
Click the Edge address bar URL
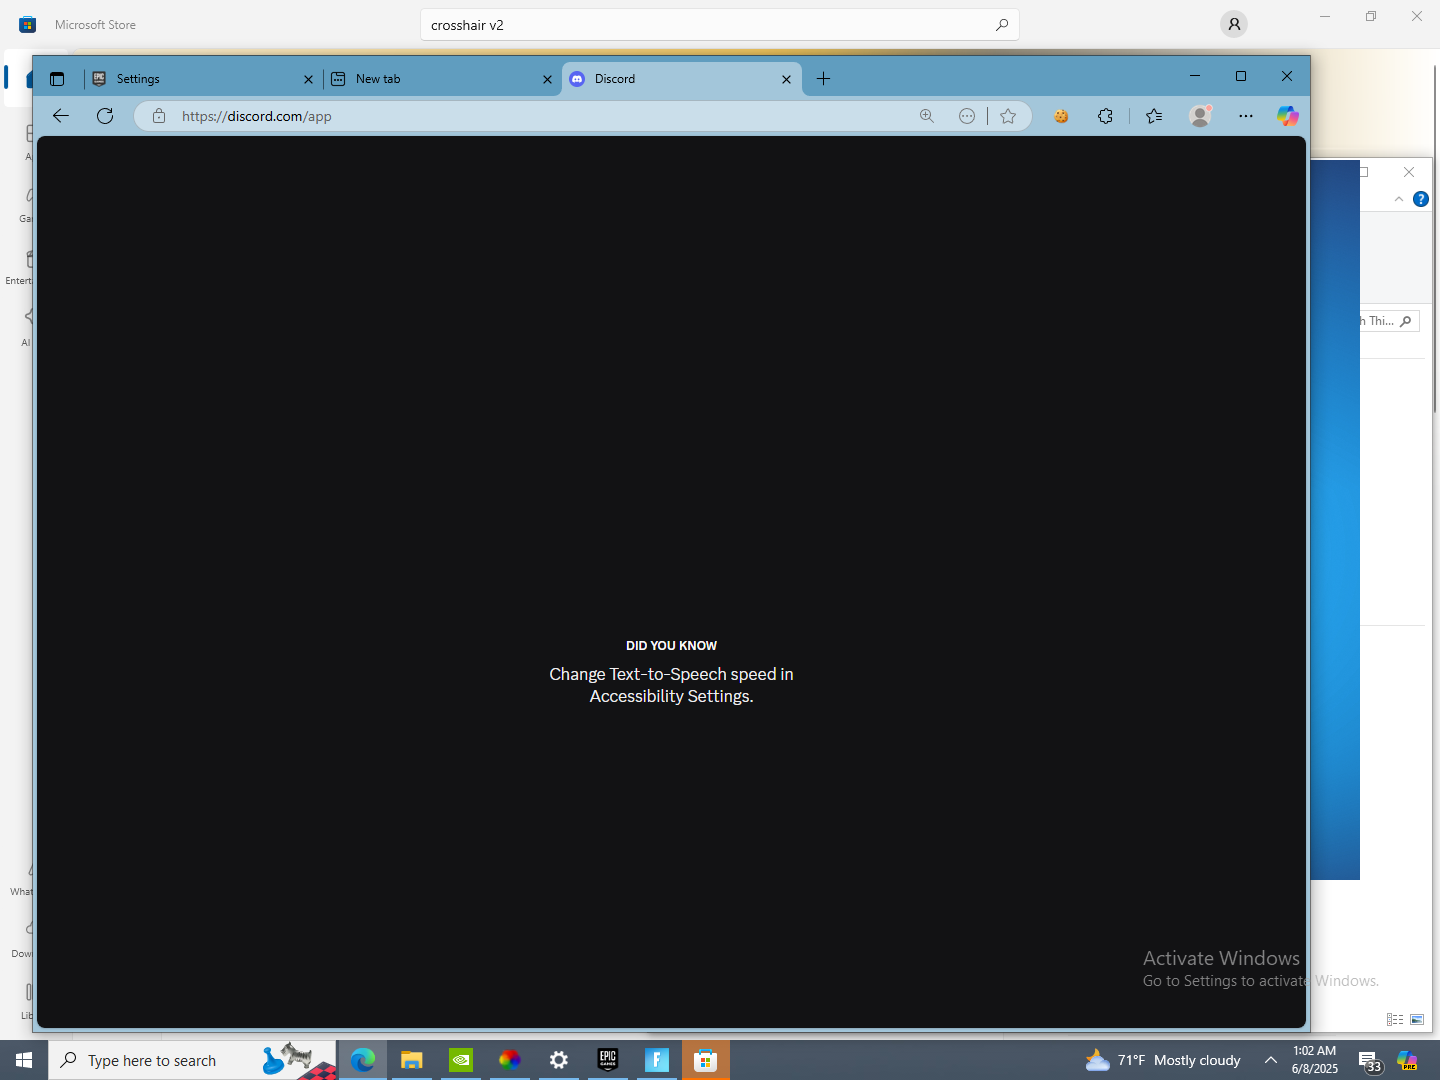coord(257,116)
